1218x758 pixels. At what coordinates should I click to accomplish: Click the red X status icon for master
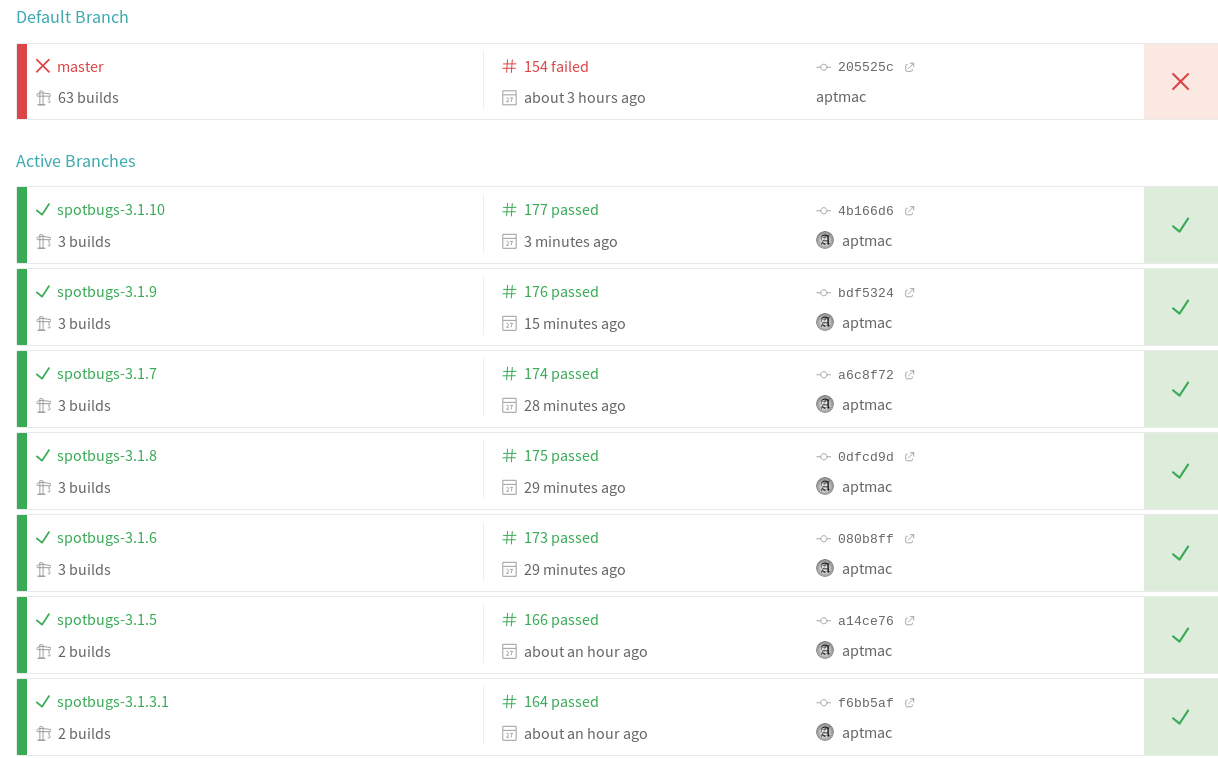[x=1180, y=82]
